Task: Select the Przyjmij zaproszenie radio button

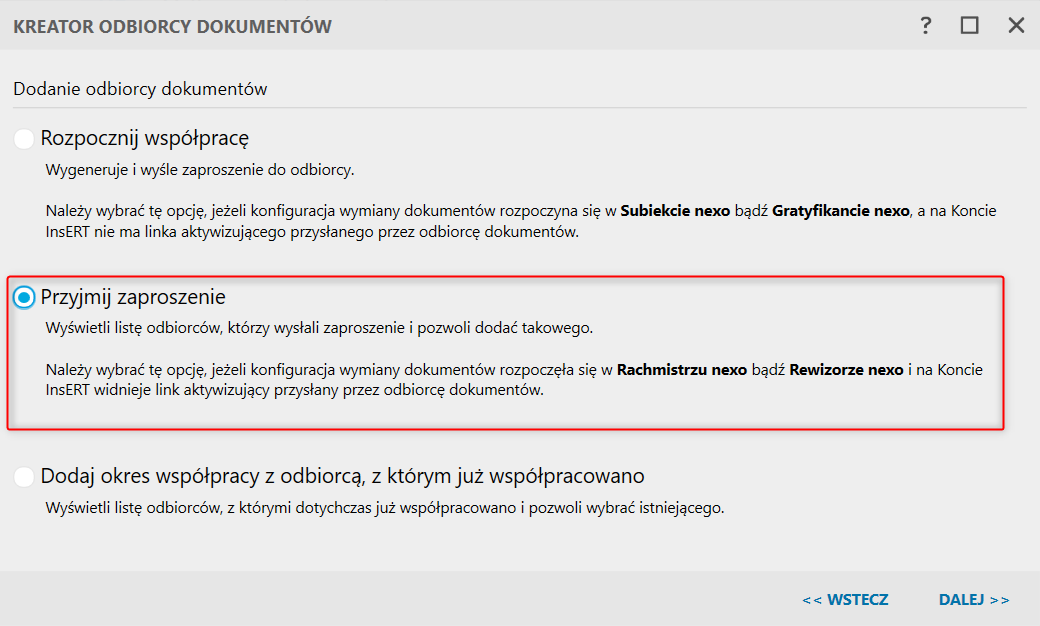Action: (x=24, y=297)
